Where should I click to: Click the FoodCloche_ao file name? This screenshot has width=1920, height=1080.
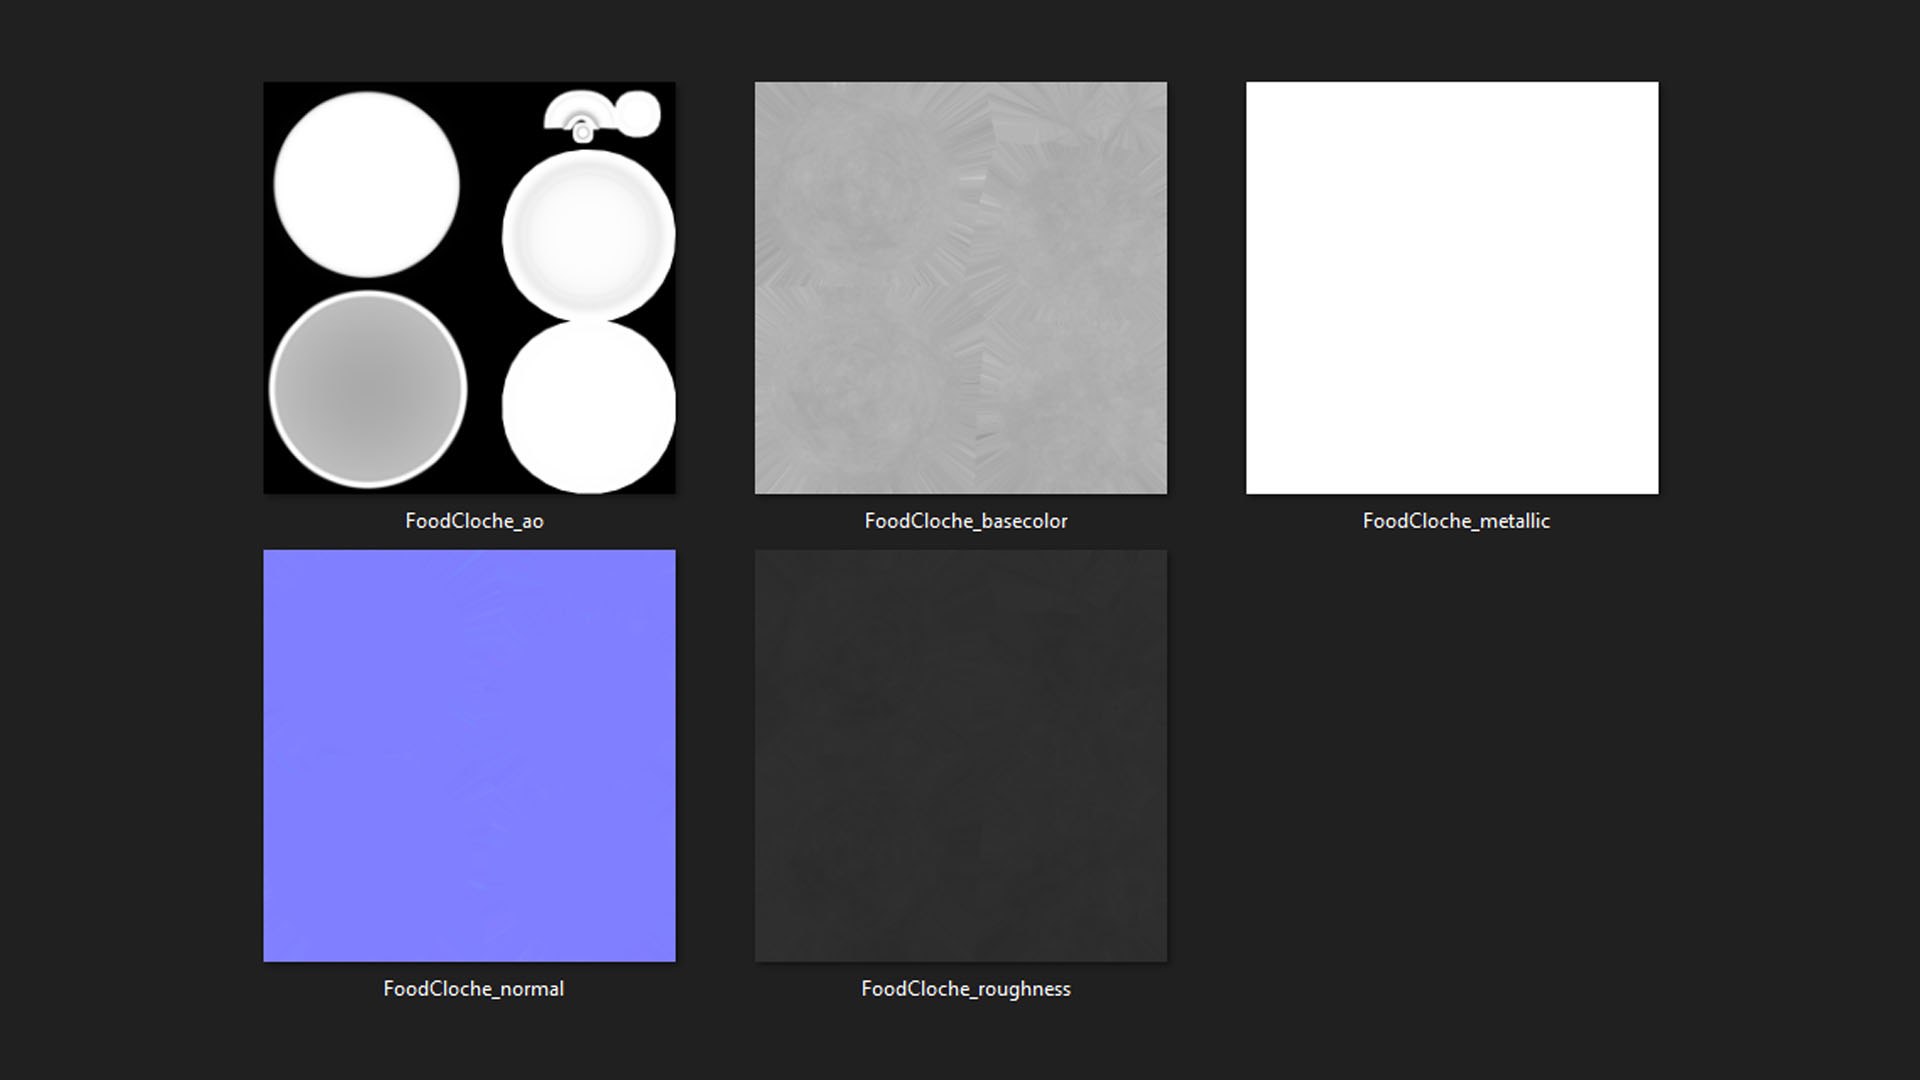point(474,521)
